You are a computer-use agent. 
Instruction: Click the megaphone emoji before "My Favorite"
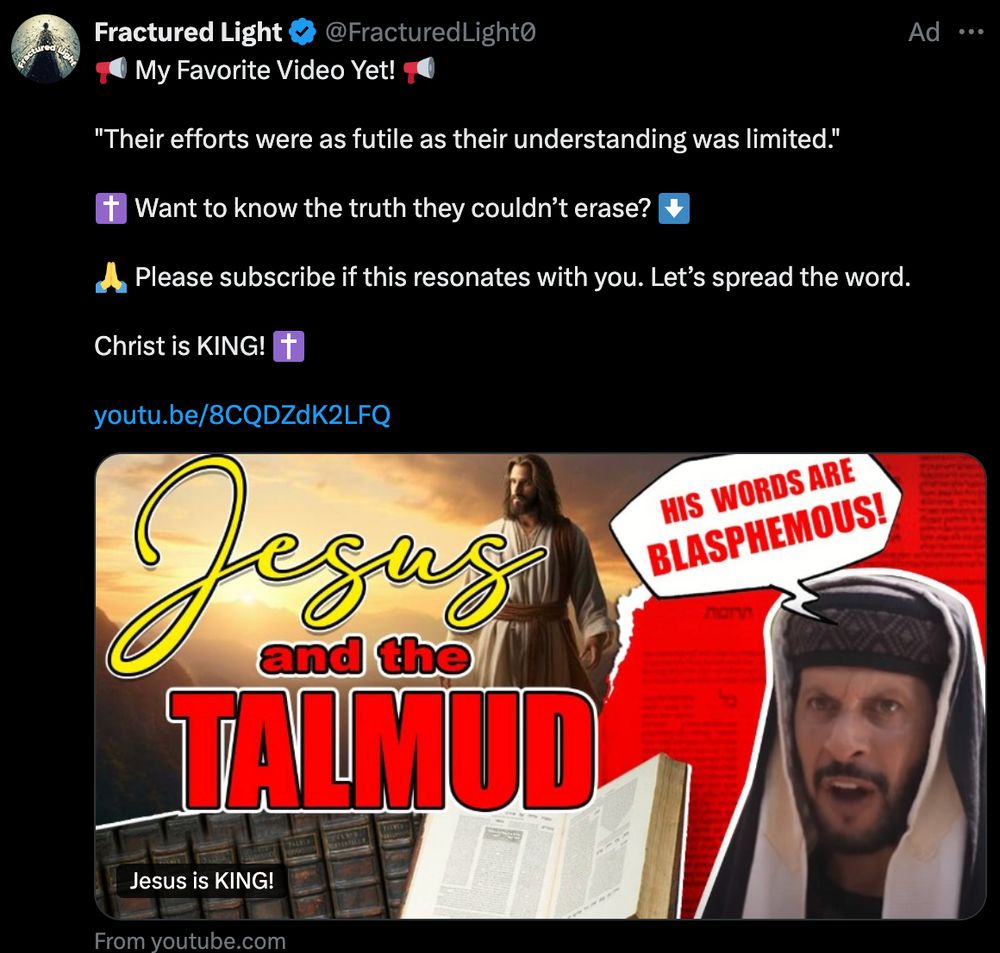coord(111,70)
